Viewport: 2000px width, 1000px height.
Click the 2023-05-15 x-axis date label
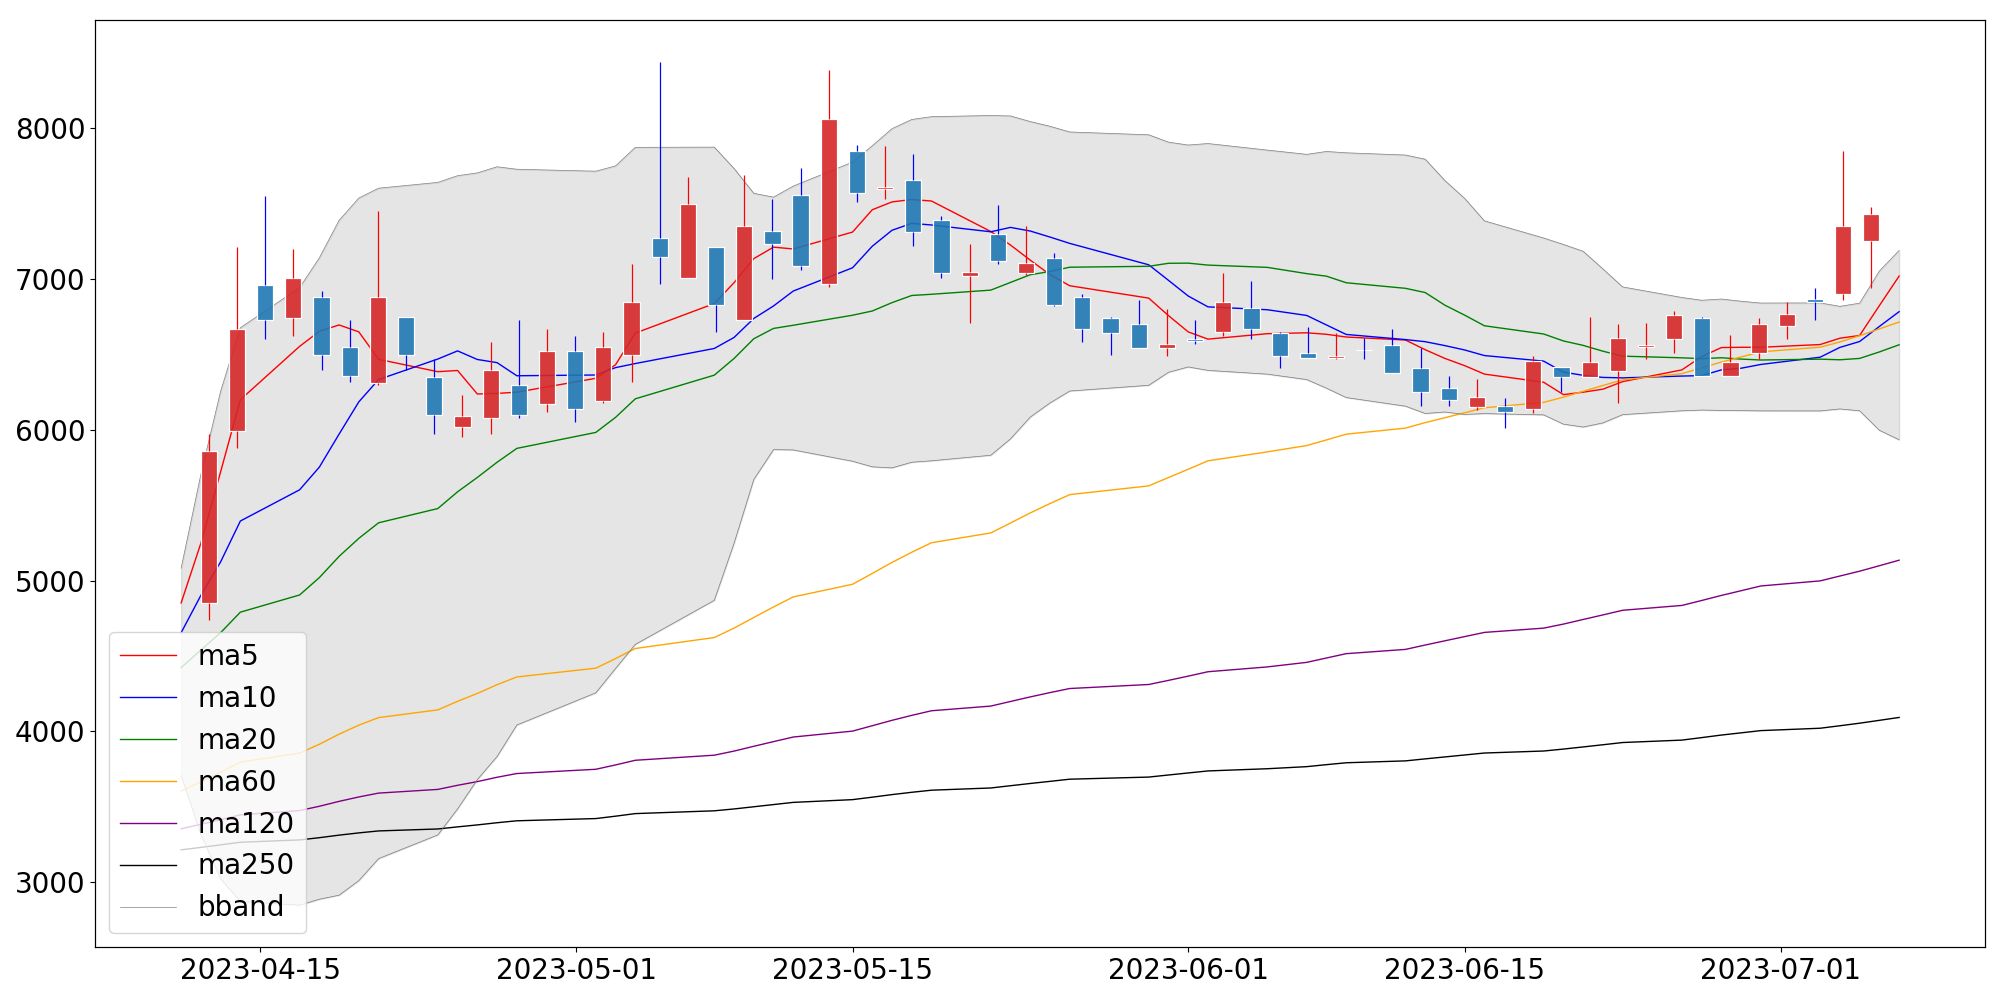pyautogui.click(x=852, y=970)
